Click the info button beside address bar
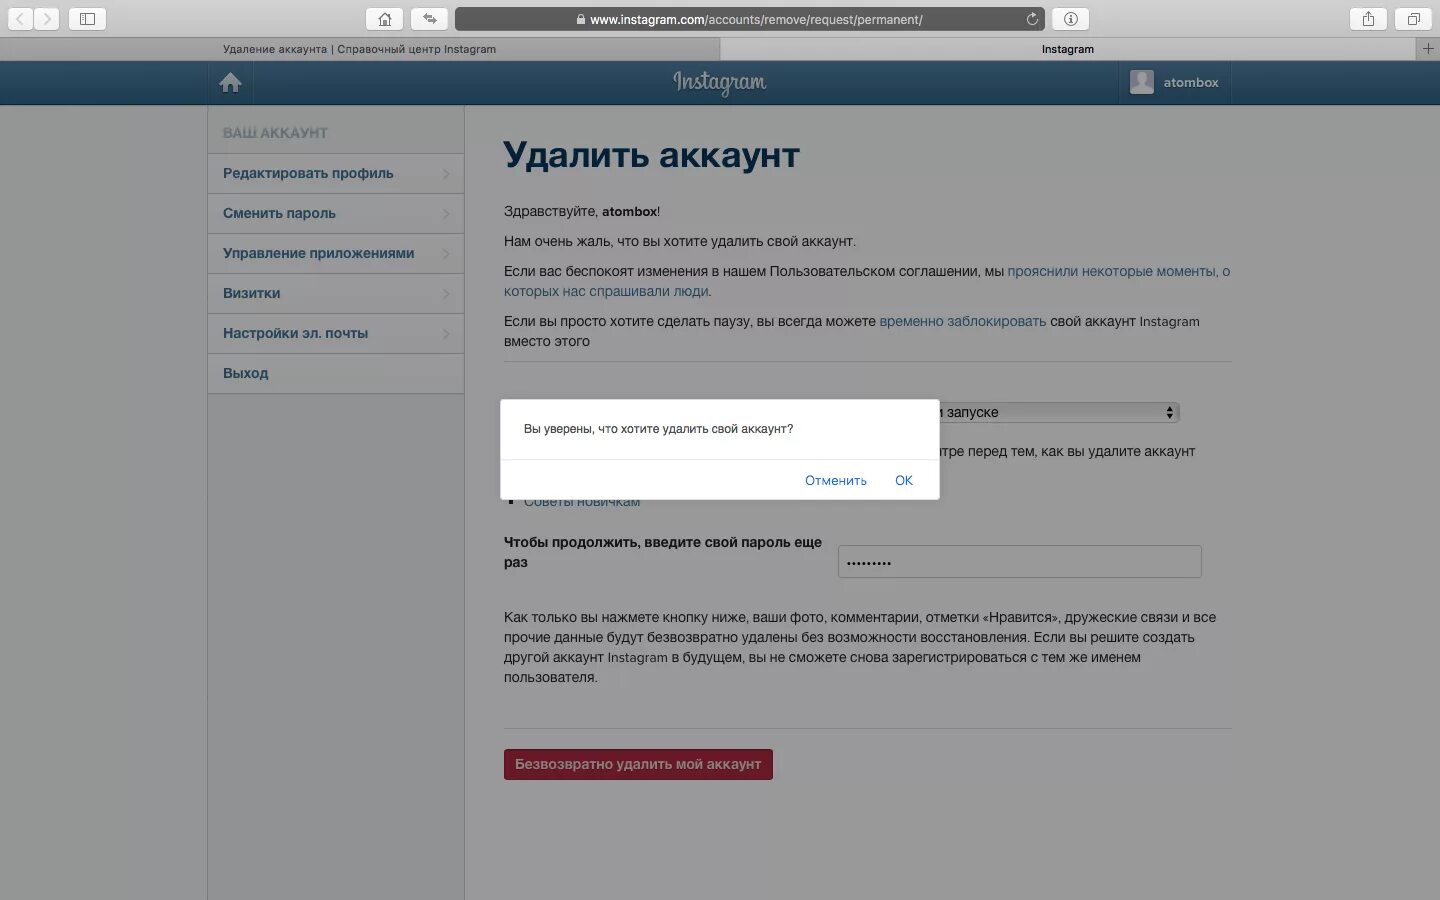 (x=1070, y=19)
